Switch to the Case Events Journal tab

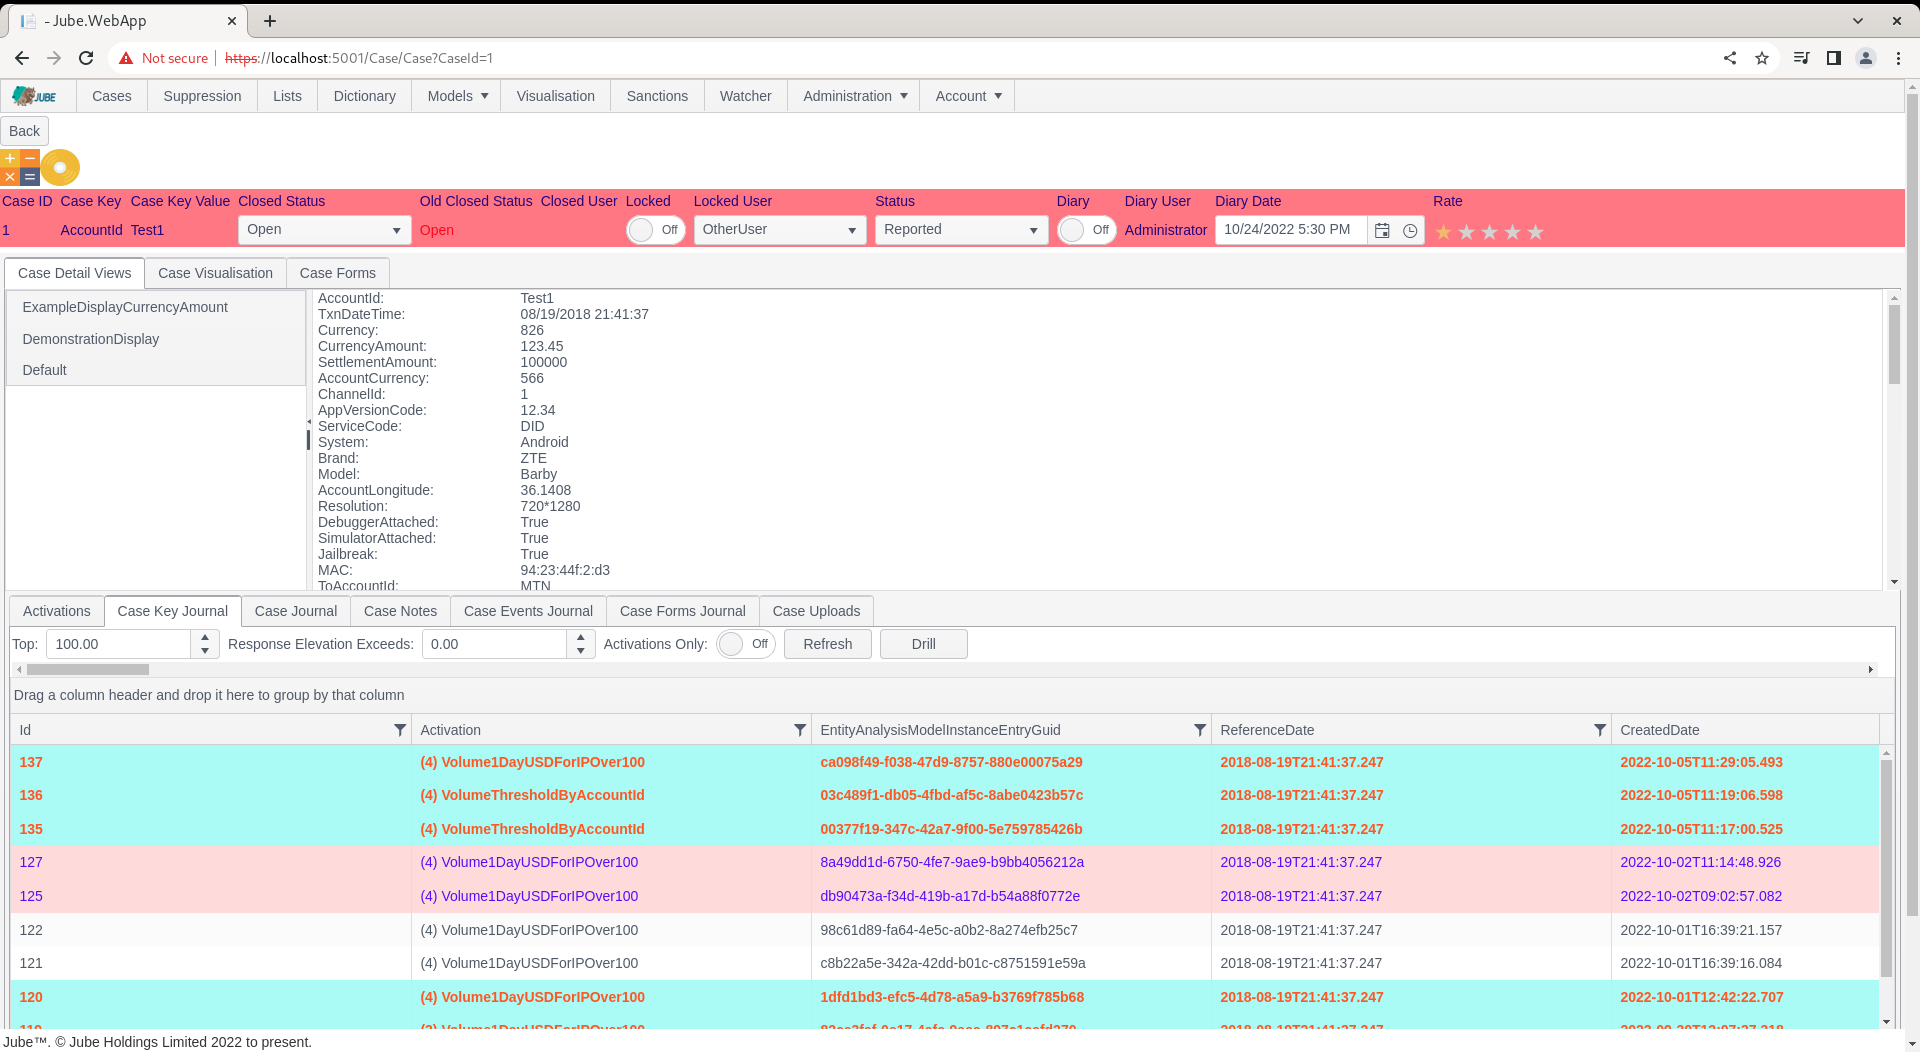click(528, 611)
